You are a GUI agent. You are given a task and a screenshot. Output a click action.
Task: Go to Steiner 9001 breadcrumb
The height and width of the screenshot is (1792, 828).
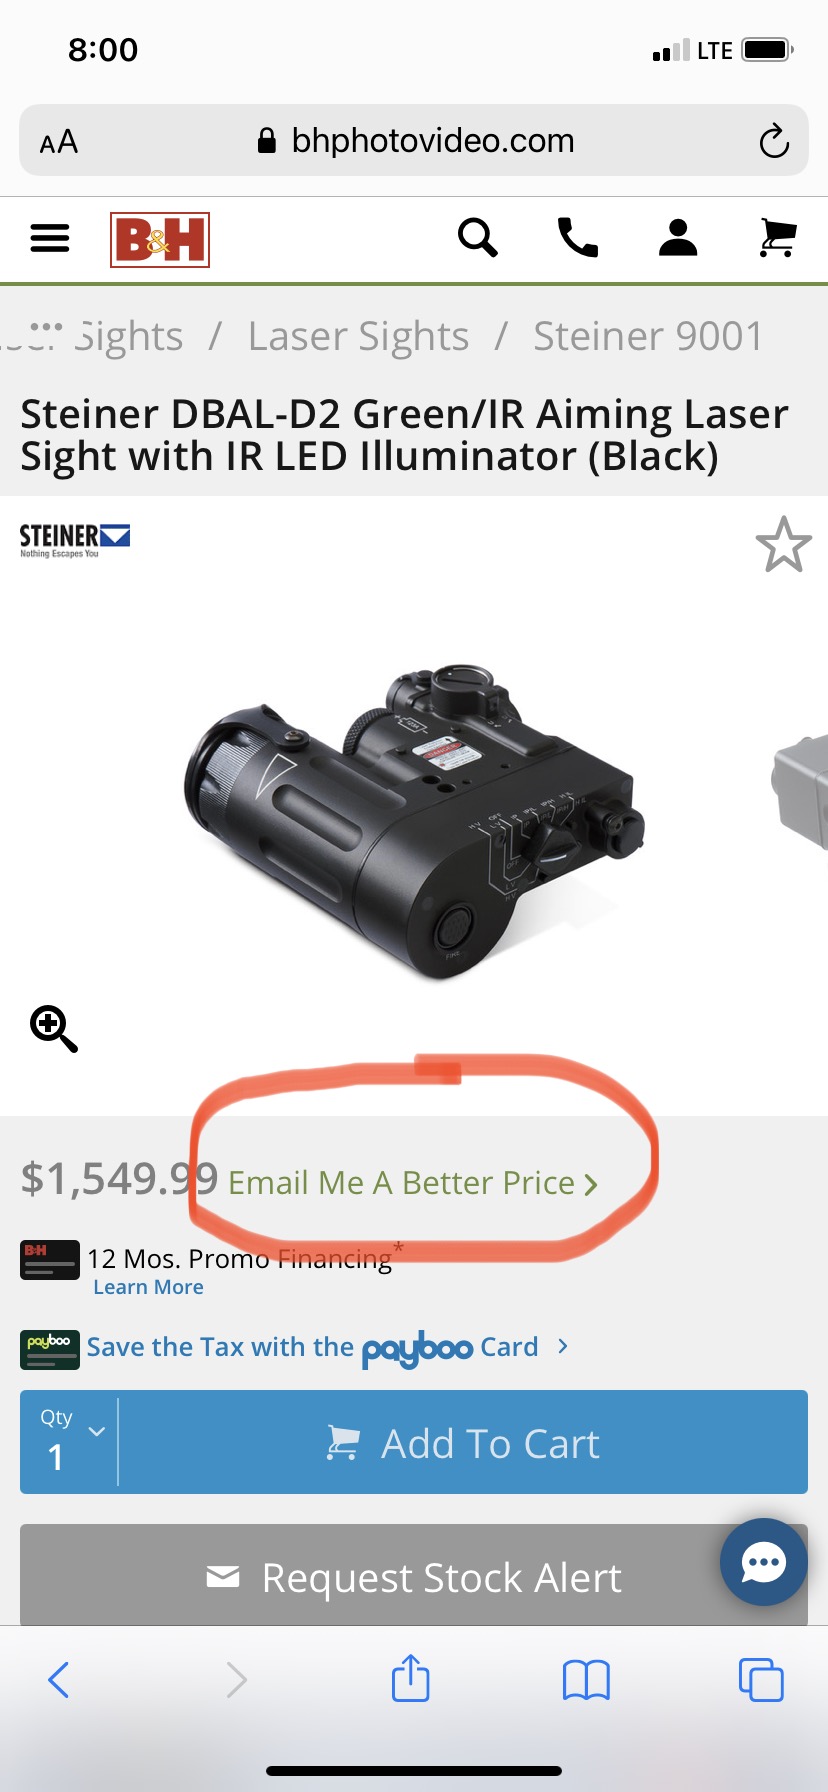pyautogui.click(x=648, y=336)
